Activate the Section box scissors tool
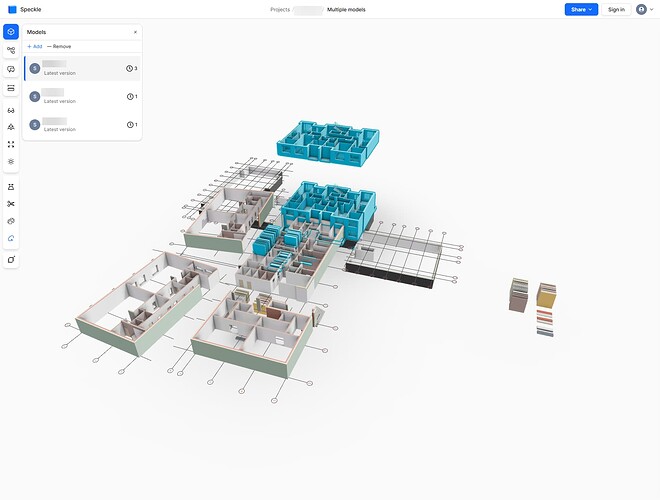This screenshot has width=660, height=500. click(11, 204)
